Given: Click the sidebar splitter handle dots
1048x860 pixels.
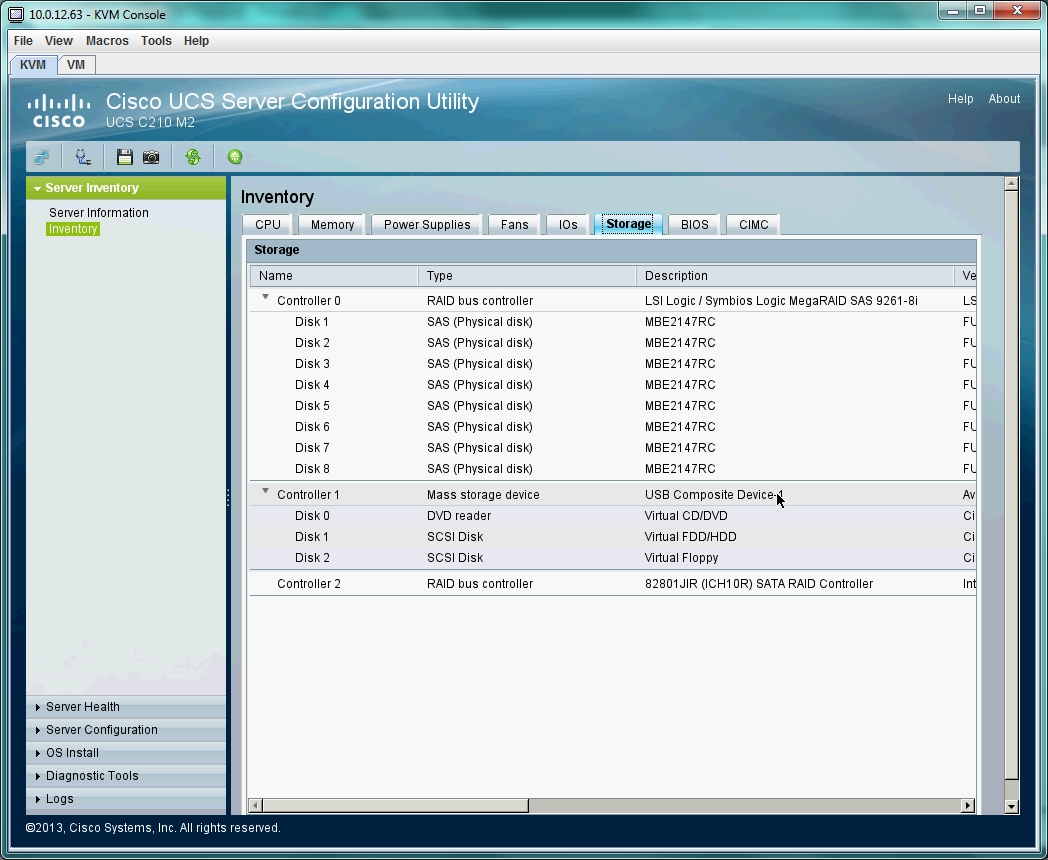Looking at the screenshot, I should pos(228,496).
